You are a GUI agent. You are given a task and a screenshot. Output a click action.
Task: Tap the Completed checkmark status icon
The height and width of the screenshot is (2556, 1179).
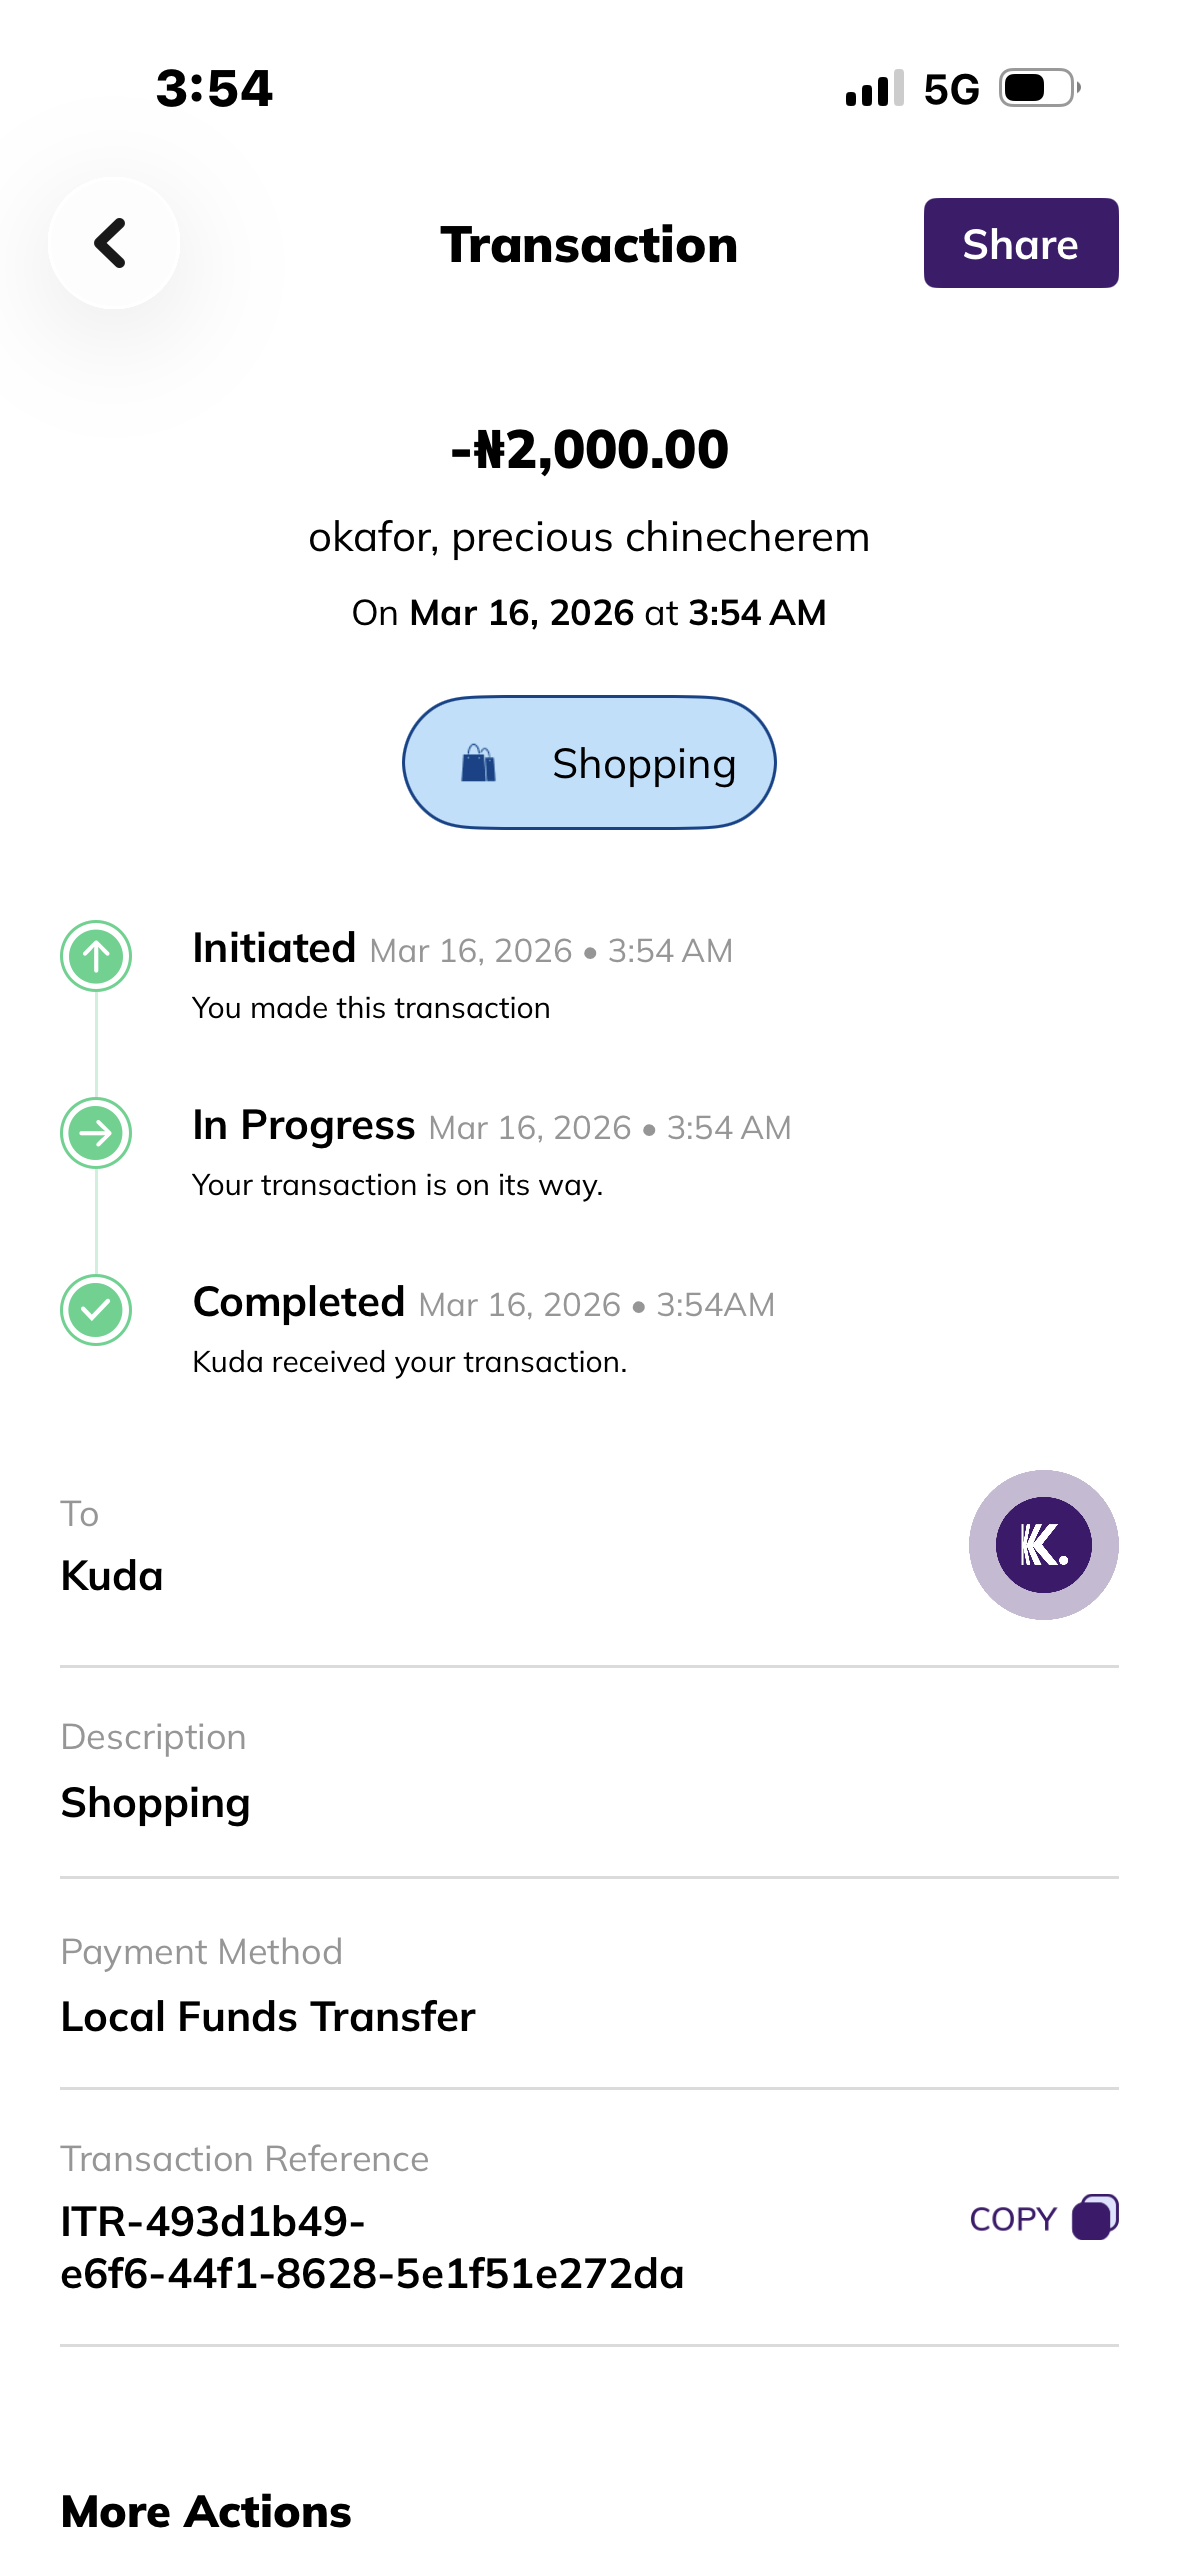pyautogui.click(x=96, y=1310)
